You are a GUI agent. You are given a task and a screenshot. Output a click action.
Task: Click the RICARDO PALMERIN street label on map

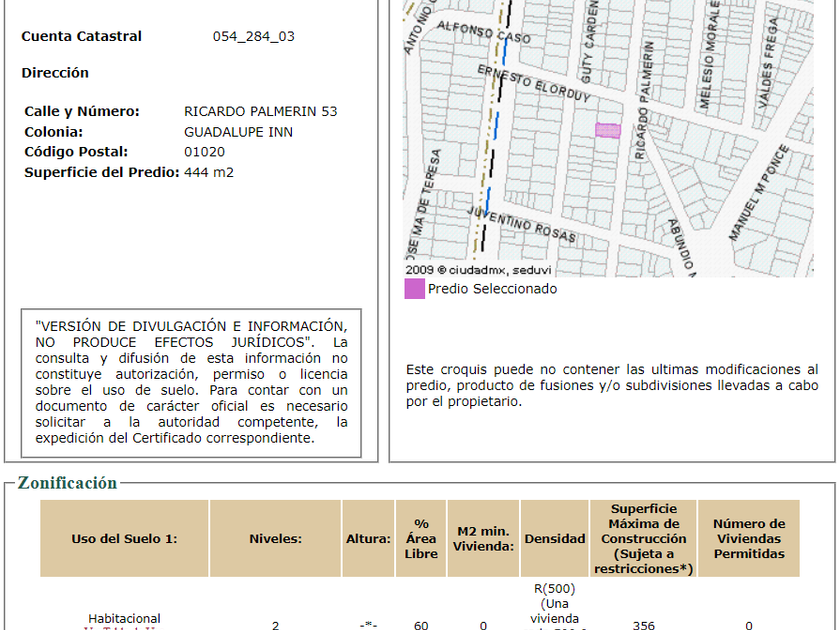[644, 101]
